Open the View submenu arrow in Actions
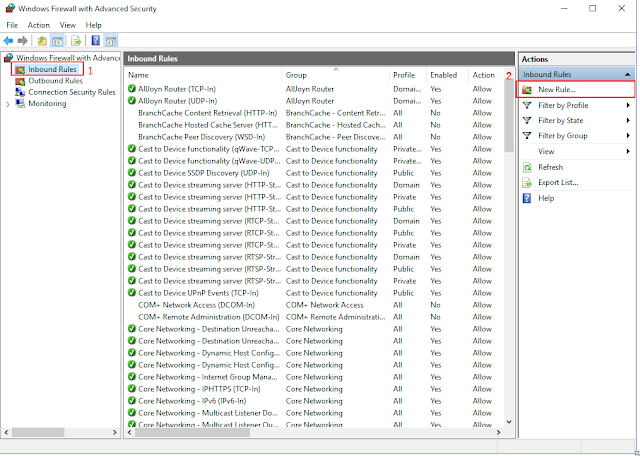Viewport: 640px width, 456px height. [628, 151]
